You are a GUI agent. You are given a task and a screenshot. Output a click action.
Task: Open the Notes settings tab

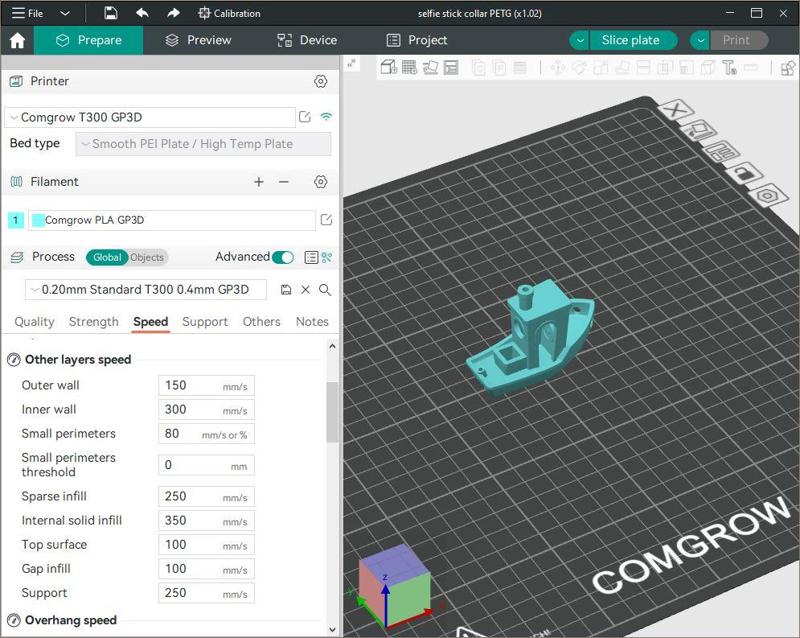[312, 322]
